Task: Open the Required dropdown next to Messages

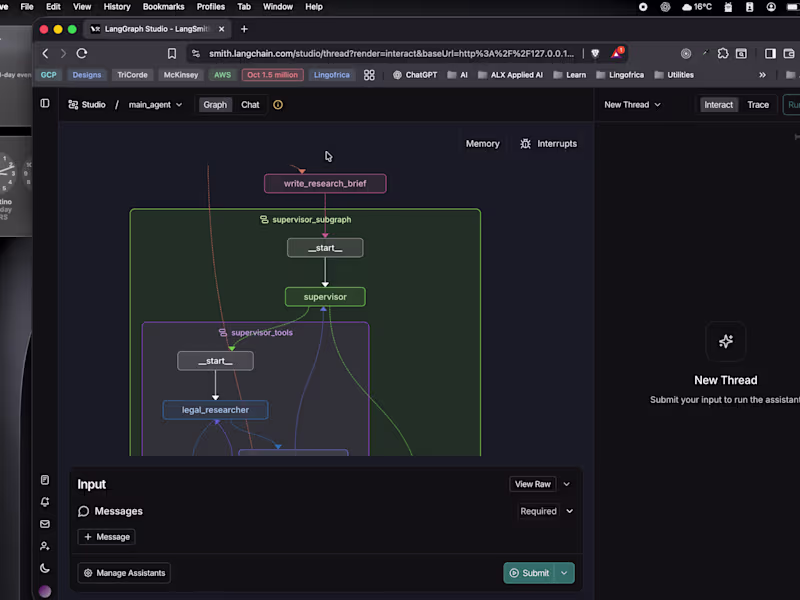Action: pyautogui.click(x=546, y=511)
